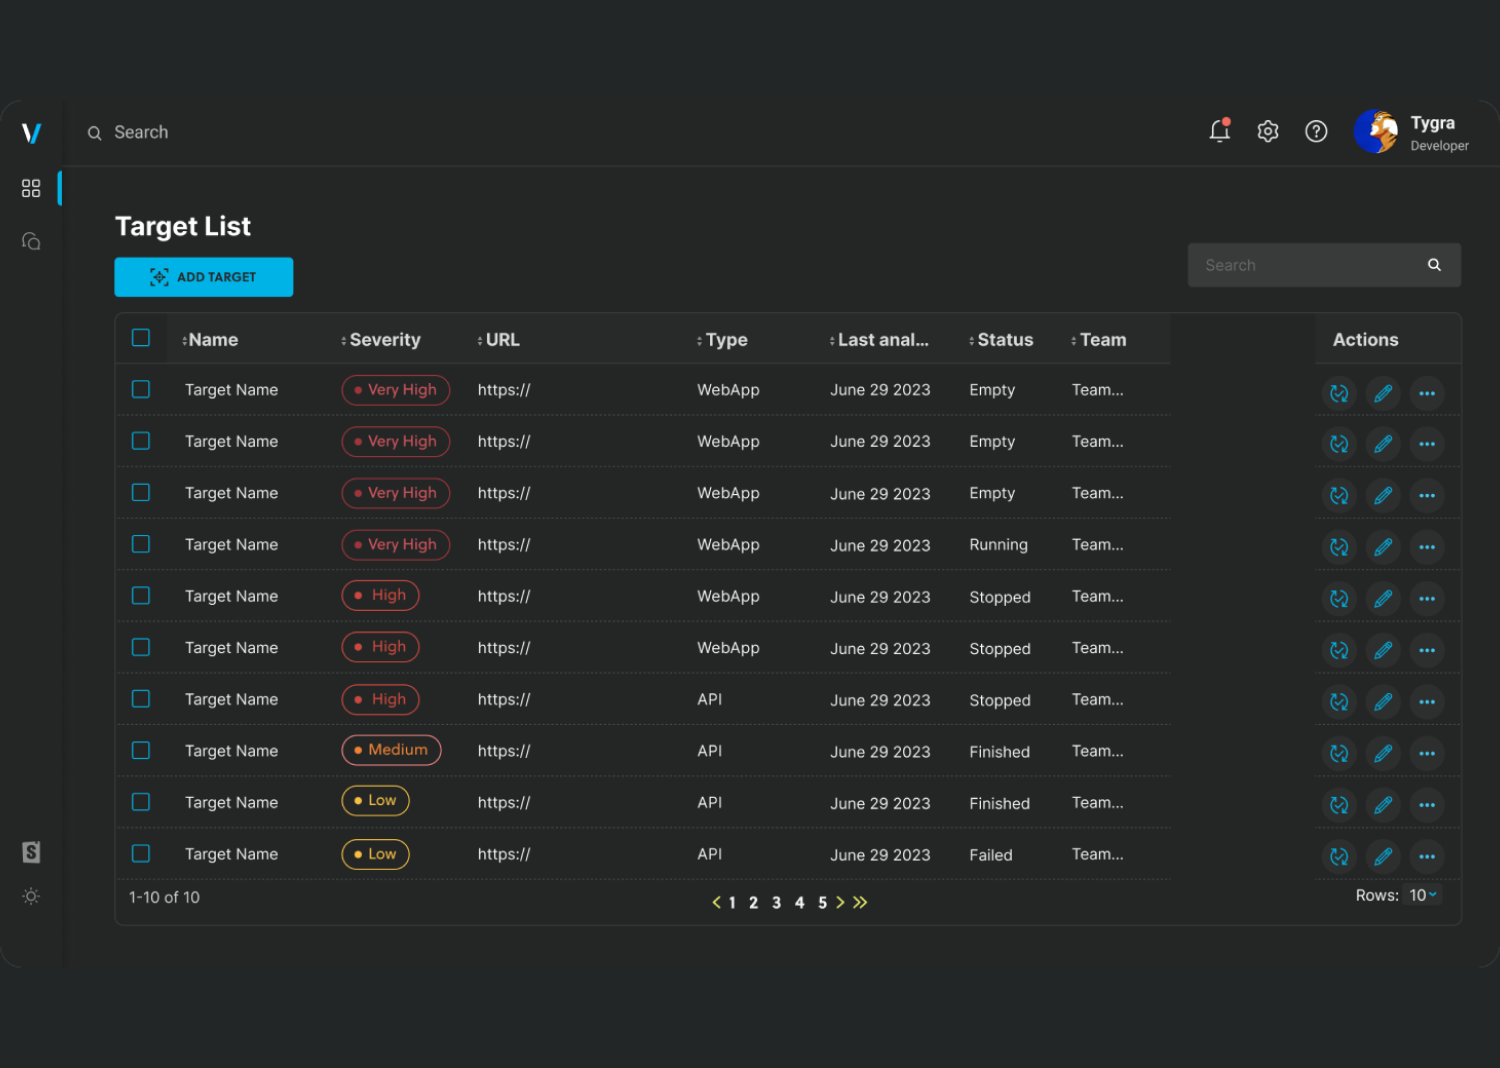Viewport: 1500px width, 1068px height.
Task: Open the notifications bell
Action: click(1219, 131)
